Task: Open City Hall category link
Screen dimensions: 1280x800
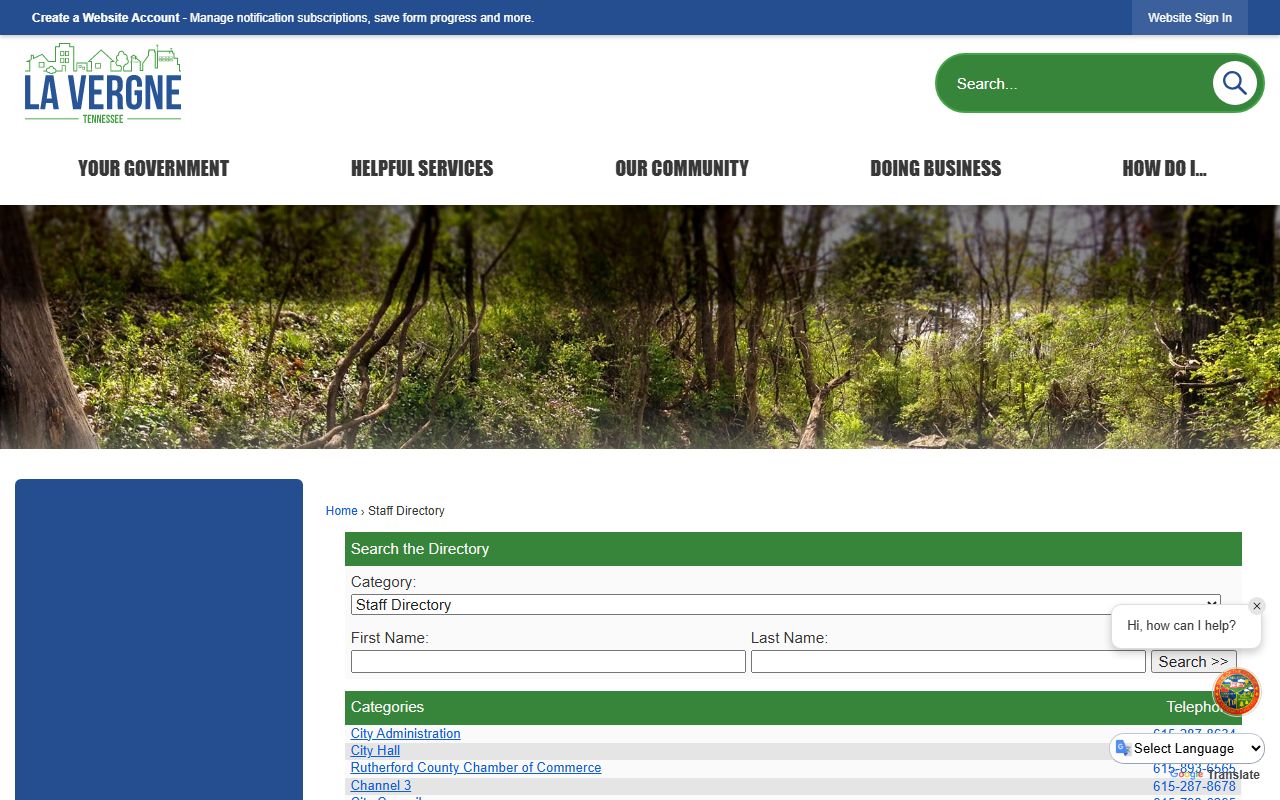Action: click(375, 751)
